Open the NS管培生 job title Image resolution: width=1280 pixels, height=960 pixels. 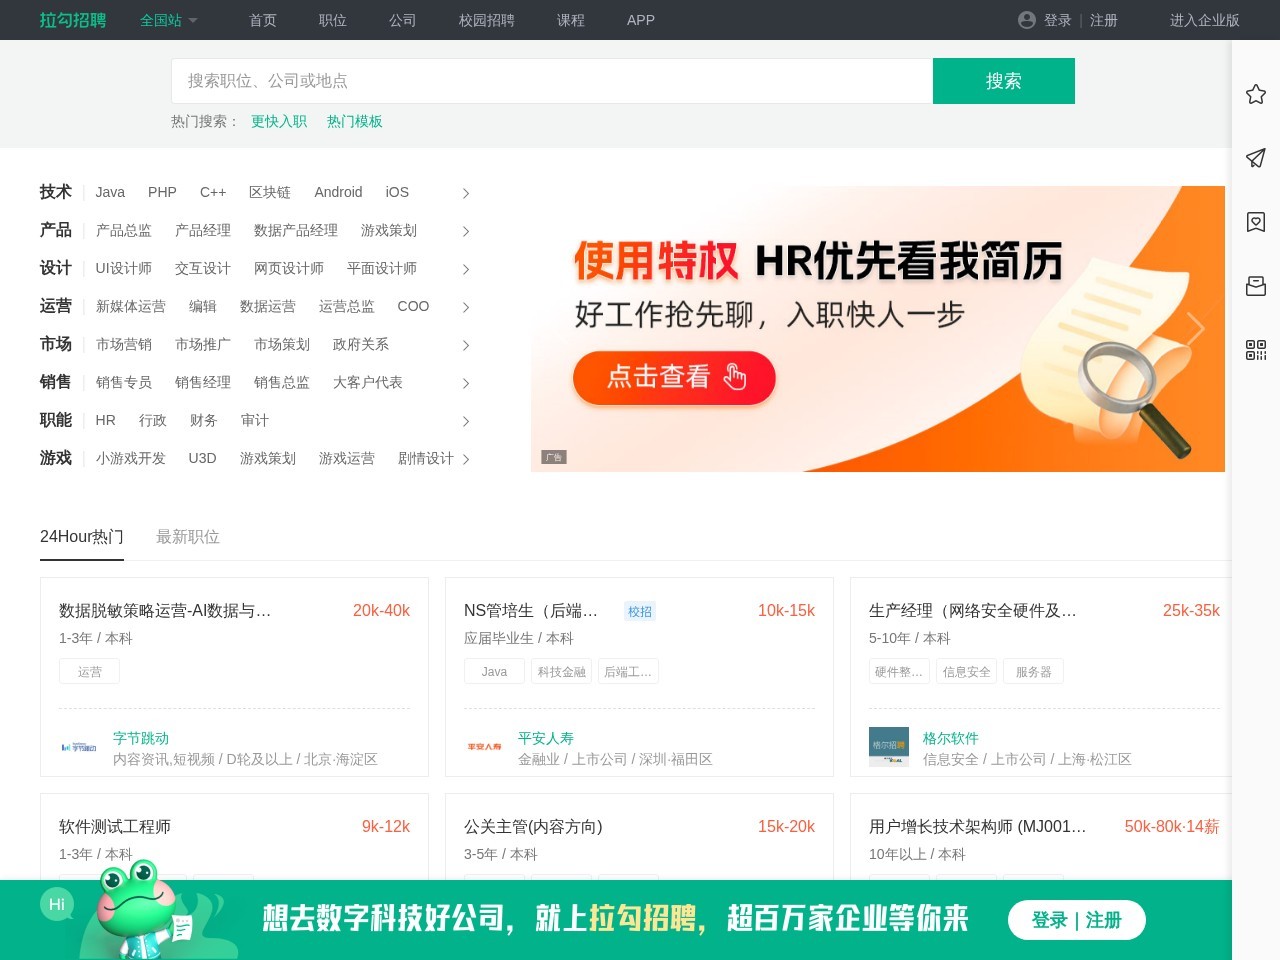(531, 610)
